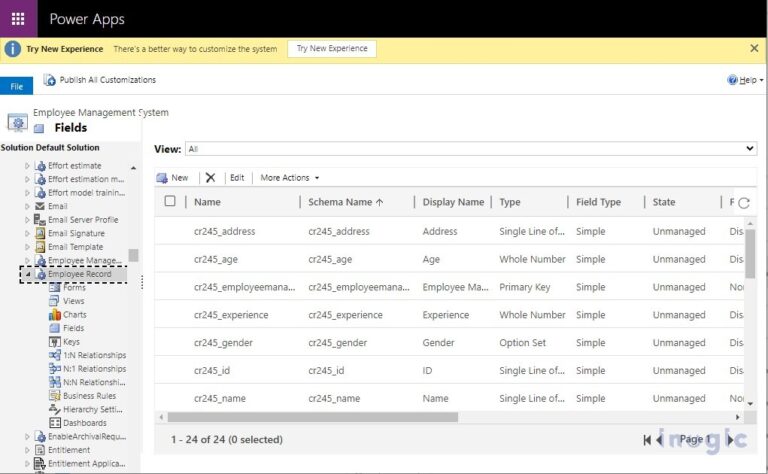Sort by the Schema Name column header
This screenshot has height=474, width=768.
click(345, 202)
